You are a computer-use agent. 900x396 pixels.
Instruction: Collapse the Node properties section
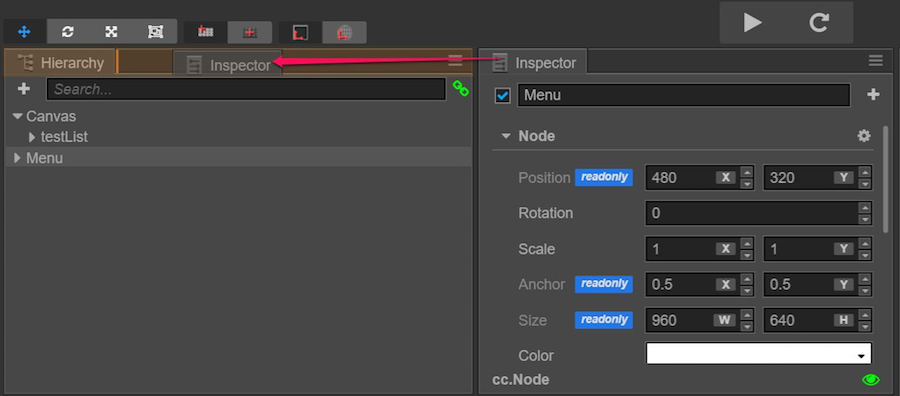[506, 136]
